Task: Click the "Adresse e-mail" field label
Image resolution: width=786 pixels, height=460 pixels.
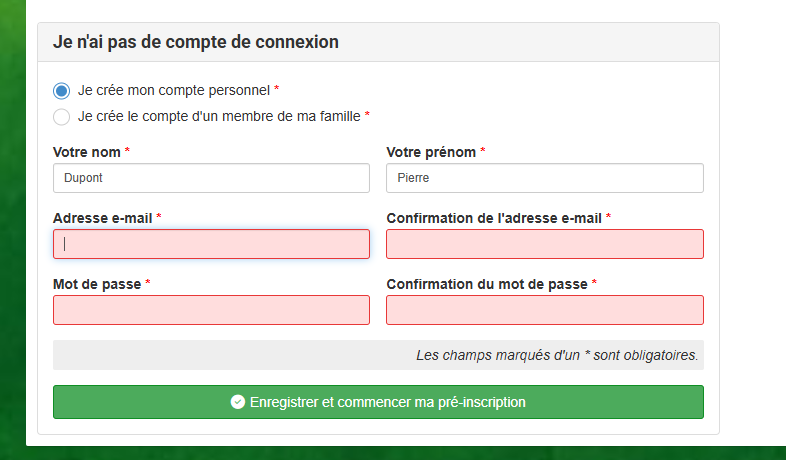Action: [x=103, y=218]
